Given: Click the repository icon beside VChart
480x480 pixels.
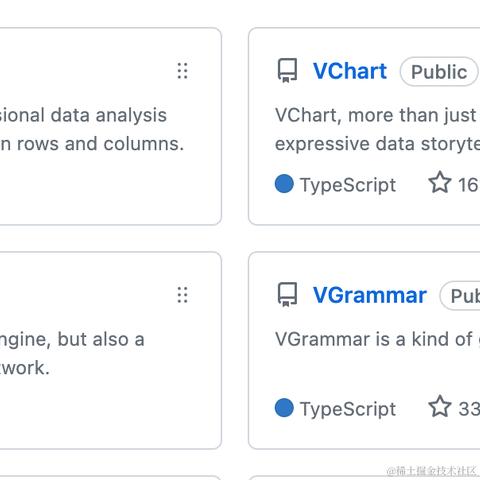Looking at the screenshot, I should coord(287,71).
